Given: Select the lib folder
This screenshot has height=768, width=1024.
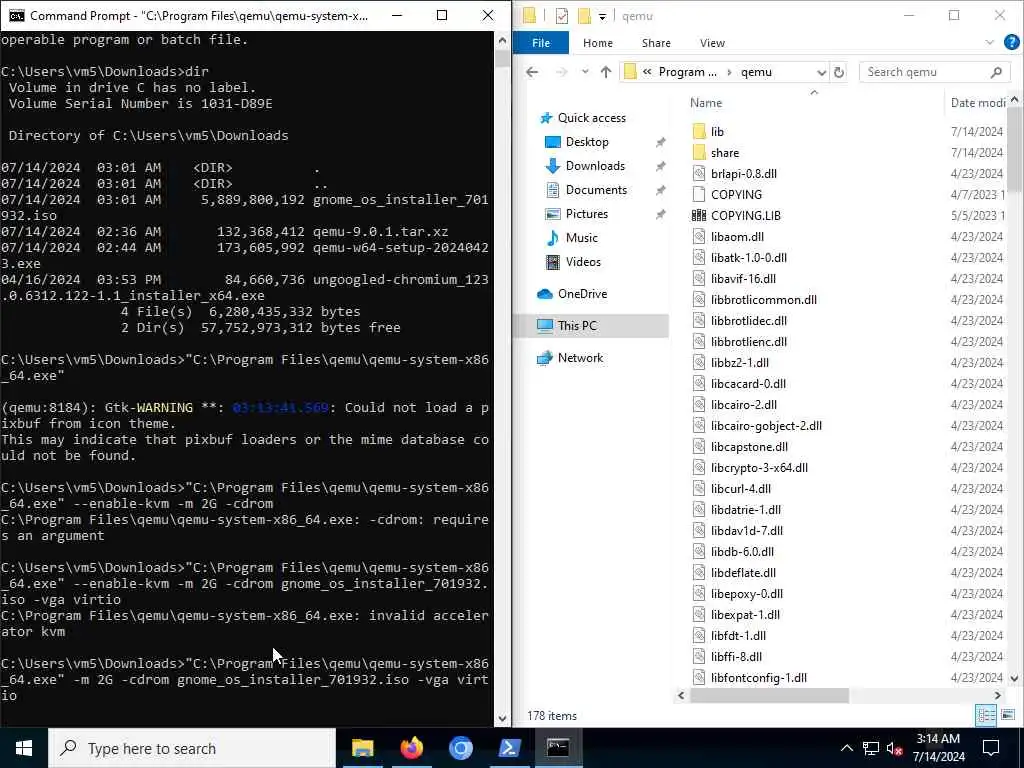Looking at the screenshot, I should click(x=717, y=131).
